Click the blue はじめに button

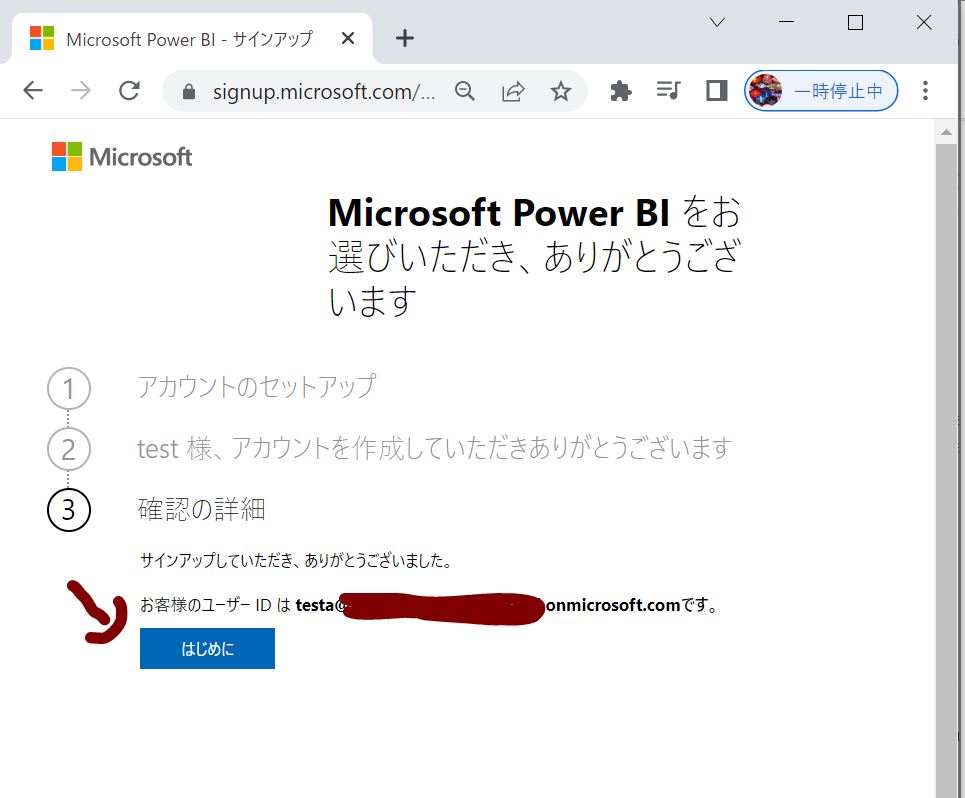(207, 648)
